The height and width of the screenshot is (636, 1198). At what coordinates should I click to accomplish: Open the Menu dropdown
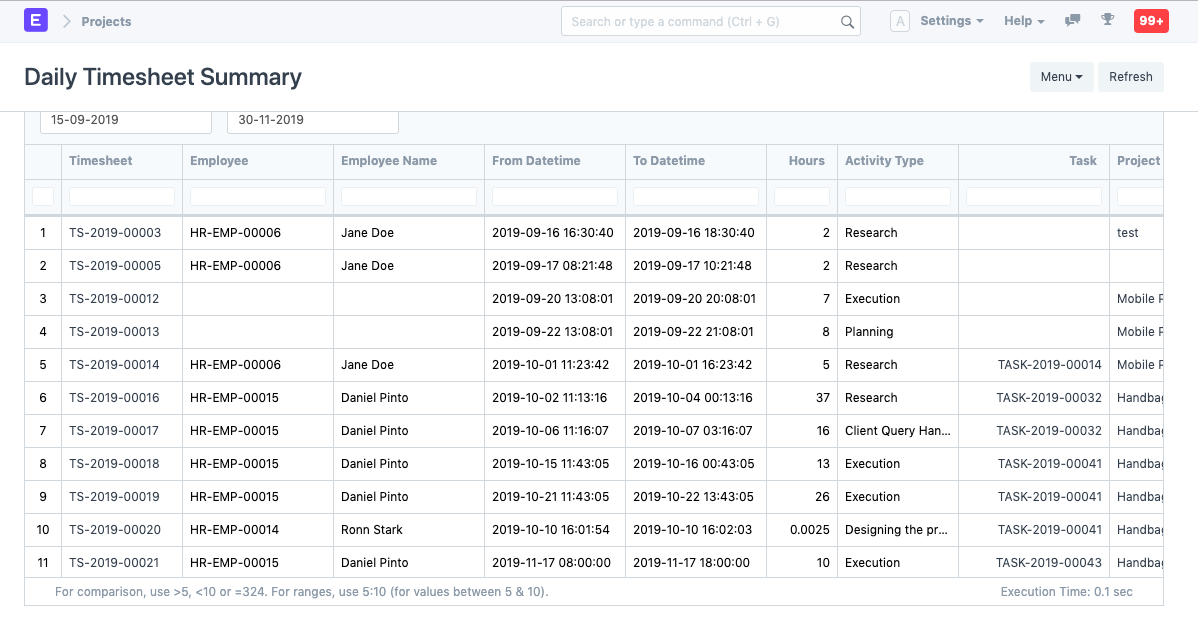pyautogui.click(x=1061, y=76)
